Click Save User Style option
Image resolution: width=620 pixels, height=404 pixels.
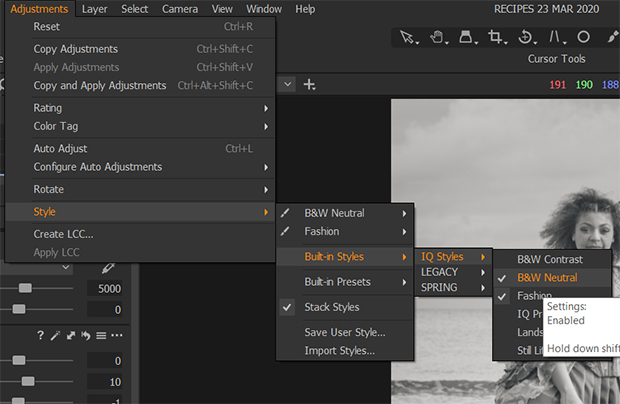coord(345,332)
